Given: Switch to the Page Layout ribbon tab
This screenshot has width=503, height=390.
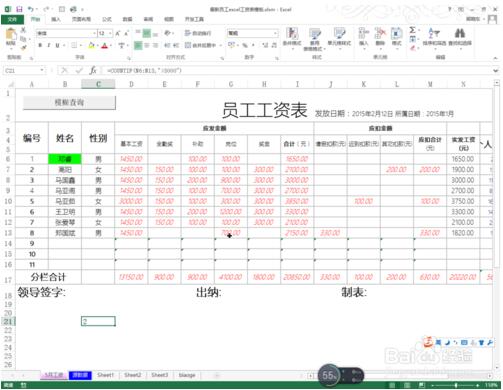Looking at the screenshot, I should click(81, 19).
